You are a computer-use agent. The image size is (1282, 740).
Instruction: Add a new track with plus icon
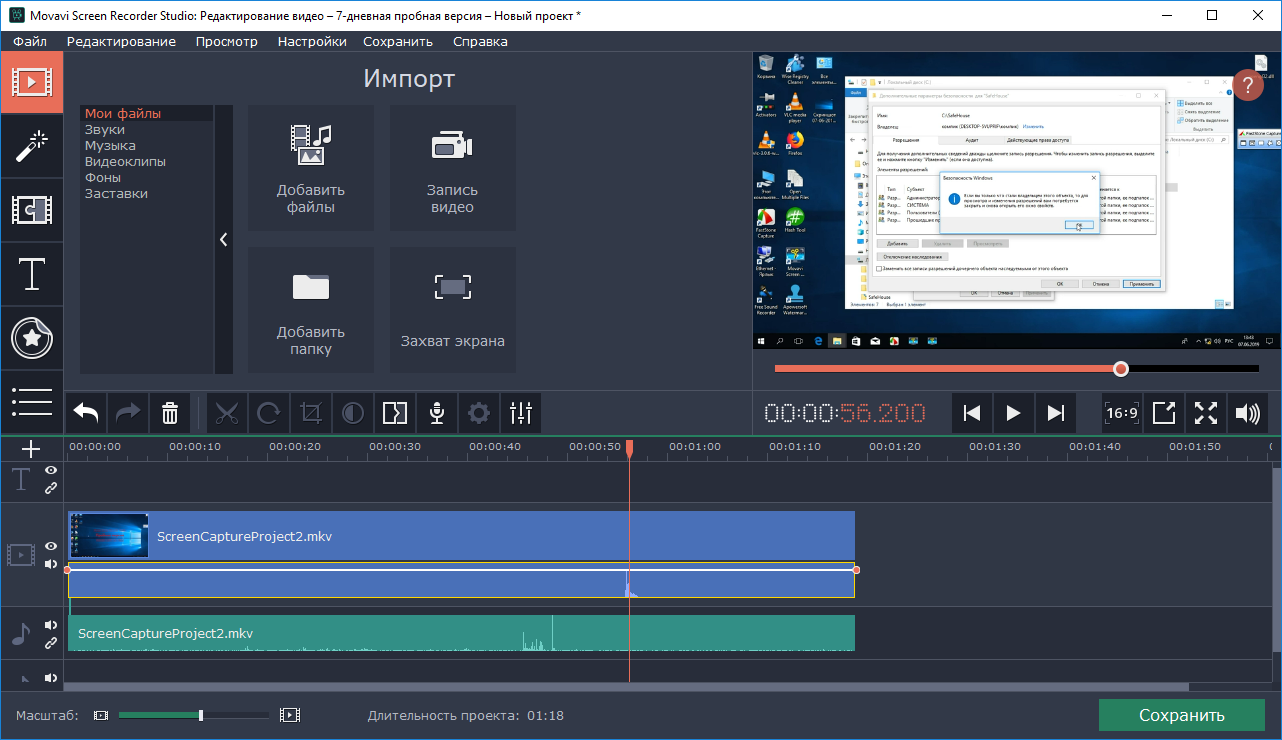pyautogui.click(x=31, y=449)
